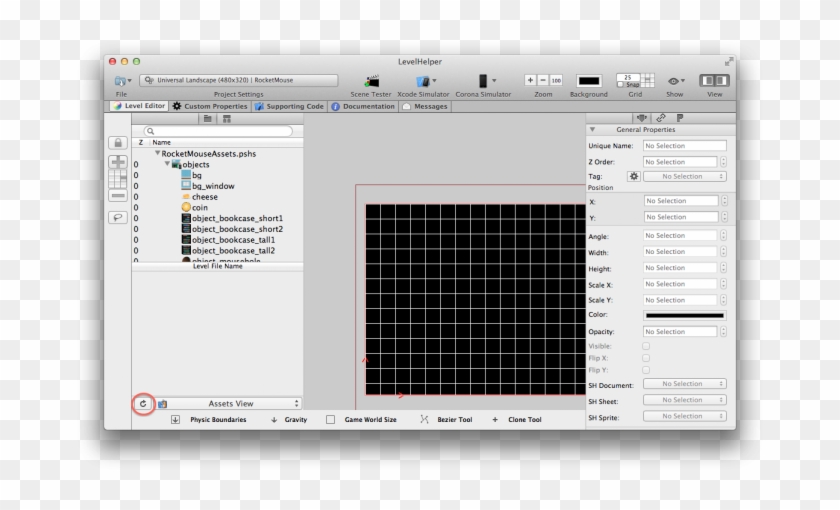This screenshot has height=510, width=840.
Task: Click the refresh assets button
Action: point(143,404)
